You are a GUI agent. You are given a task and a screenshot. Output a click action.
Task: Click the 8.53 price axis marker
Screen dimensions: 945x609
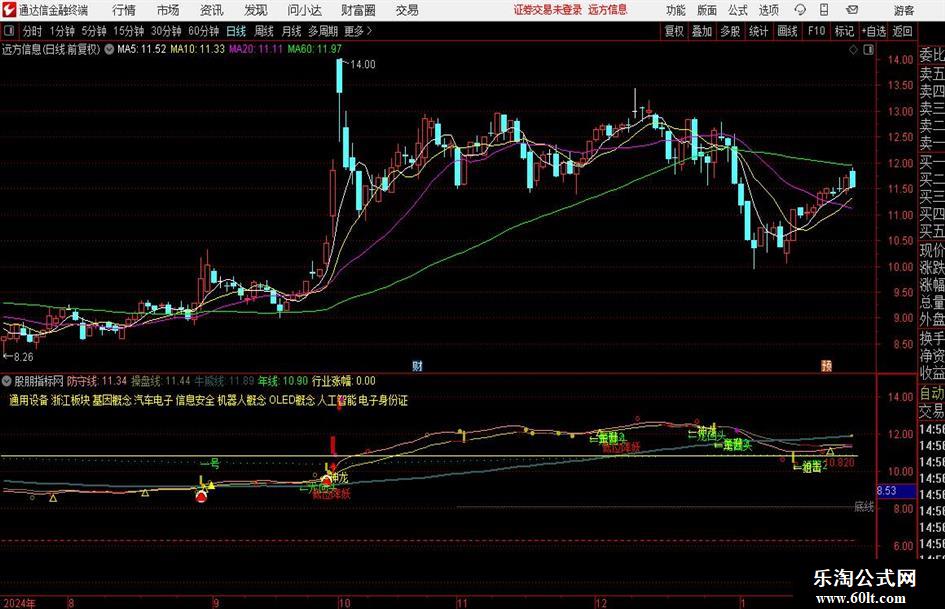(x=896, y=491)
